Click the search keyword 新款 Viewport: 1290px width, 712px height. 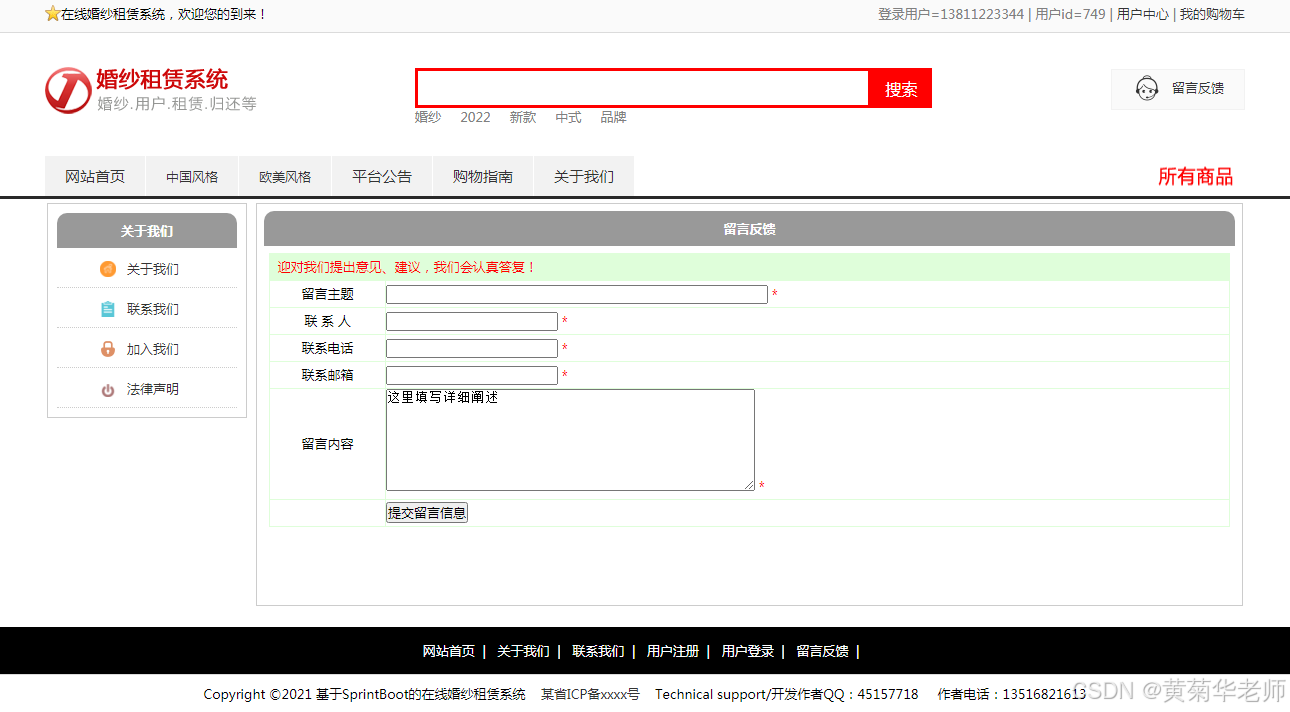coord(523,117)
